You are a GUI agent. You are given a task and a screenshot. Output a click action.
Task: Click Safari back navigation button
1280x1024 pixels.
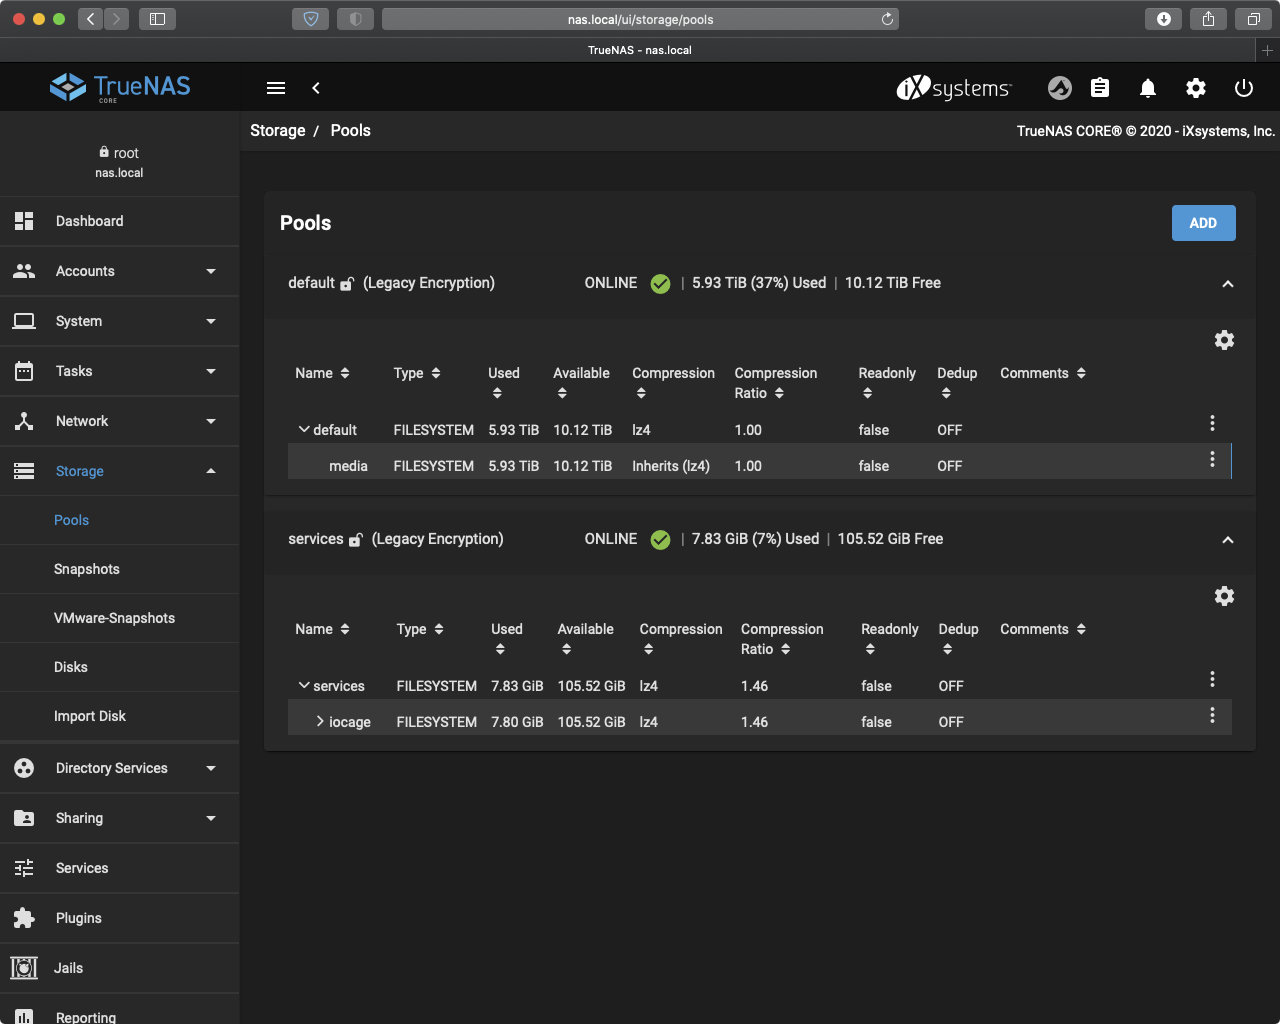point(90,19)
